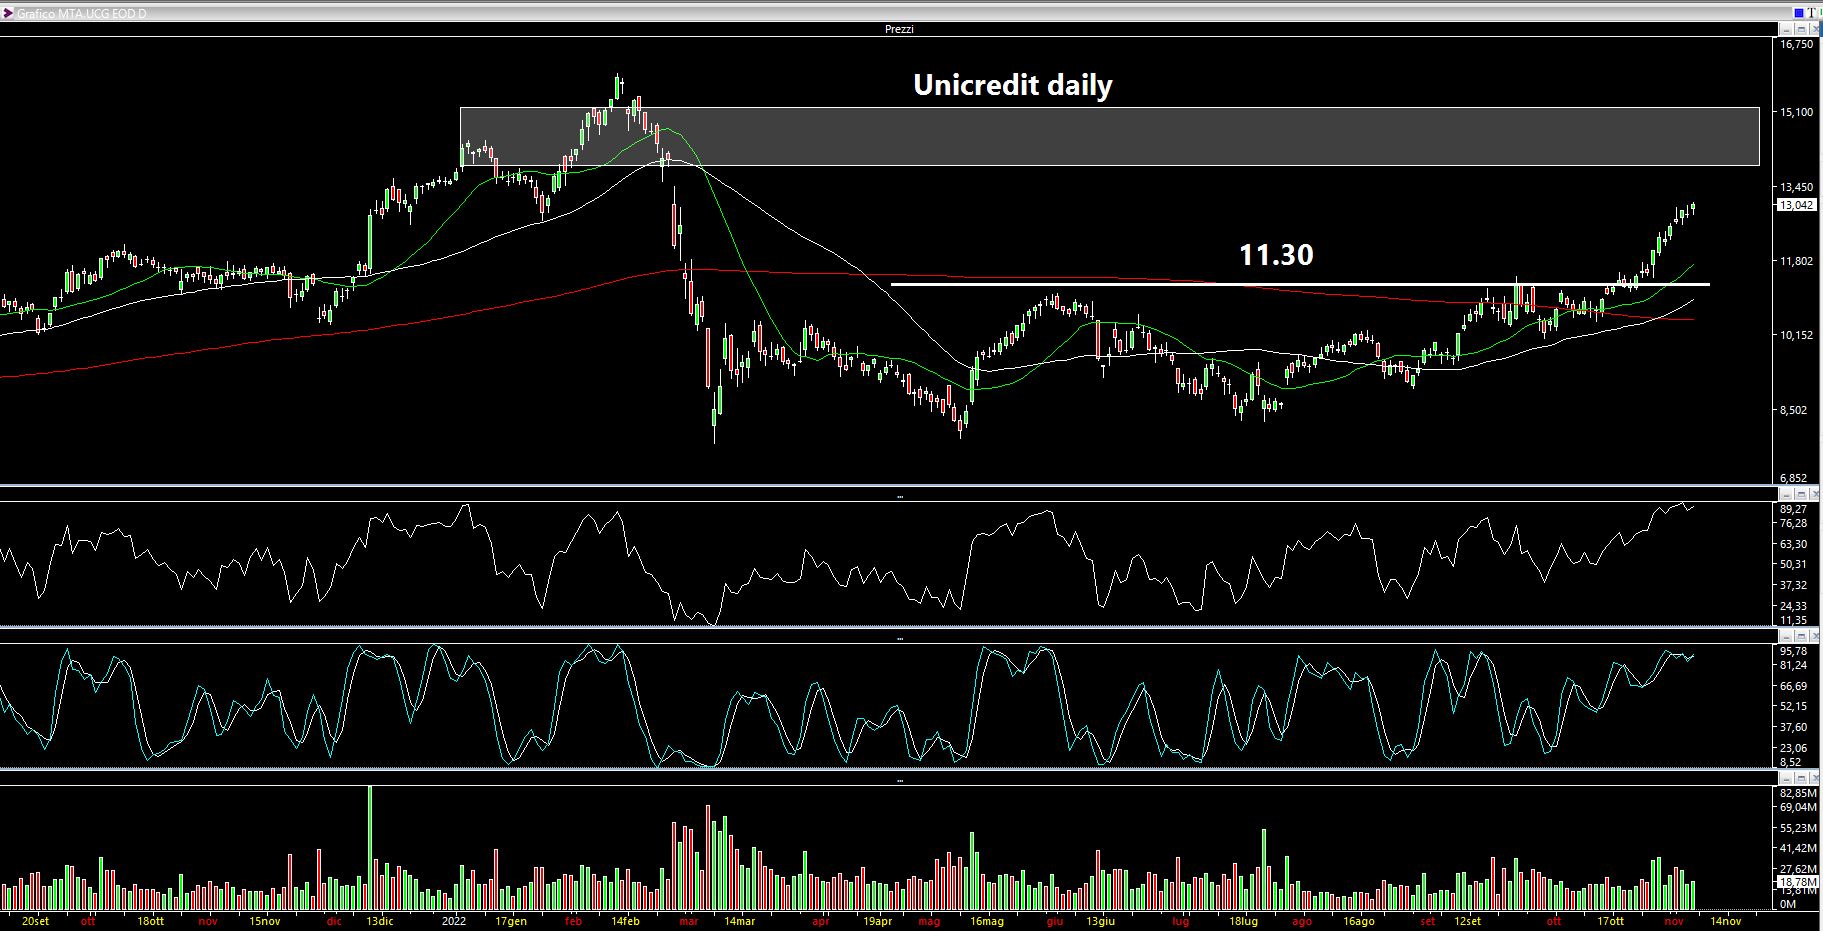Close the stochastic oscillator pane
The width and height of the screenshot is (1823, 931).
(x=1814, y=636)
